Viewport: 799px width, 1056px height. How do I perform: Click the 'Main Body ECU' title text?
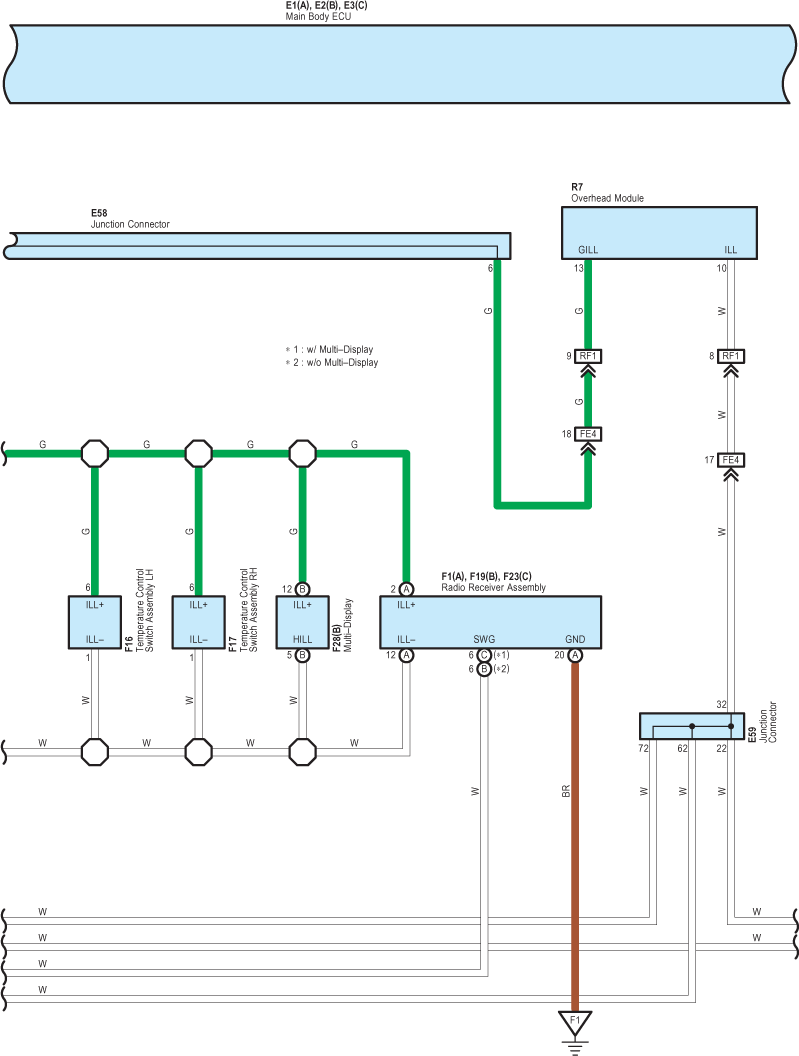pos(318,17)
